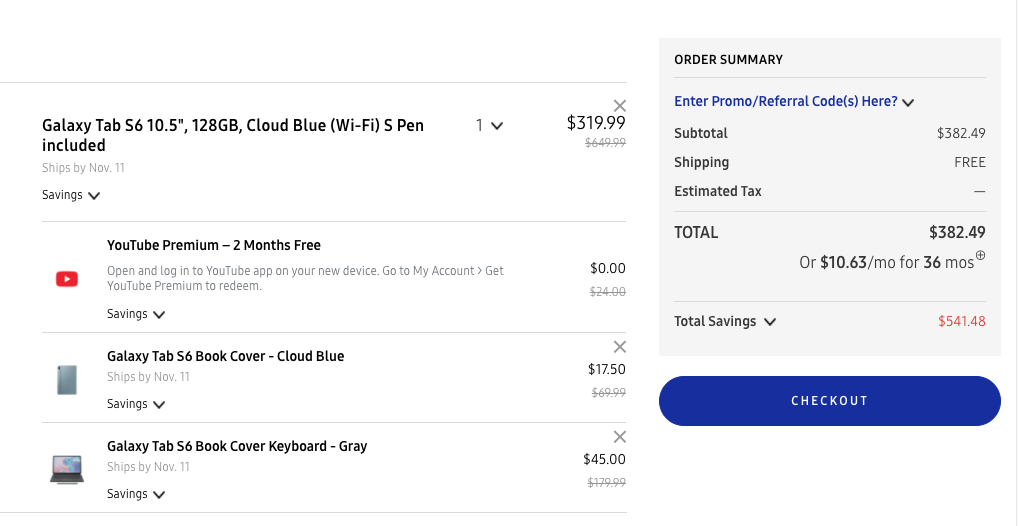Click the Cloud Blue Book Cover thumbnail

tap(67, 379)
